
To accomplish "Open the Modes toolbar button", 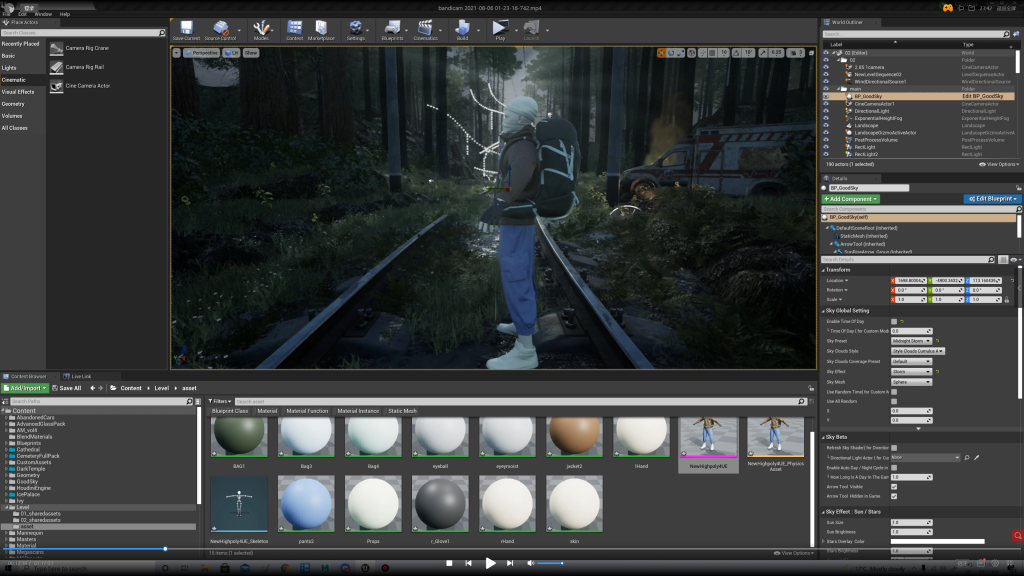I will click(261, 30).
